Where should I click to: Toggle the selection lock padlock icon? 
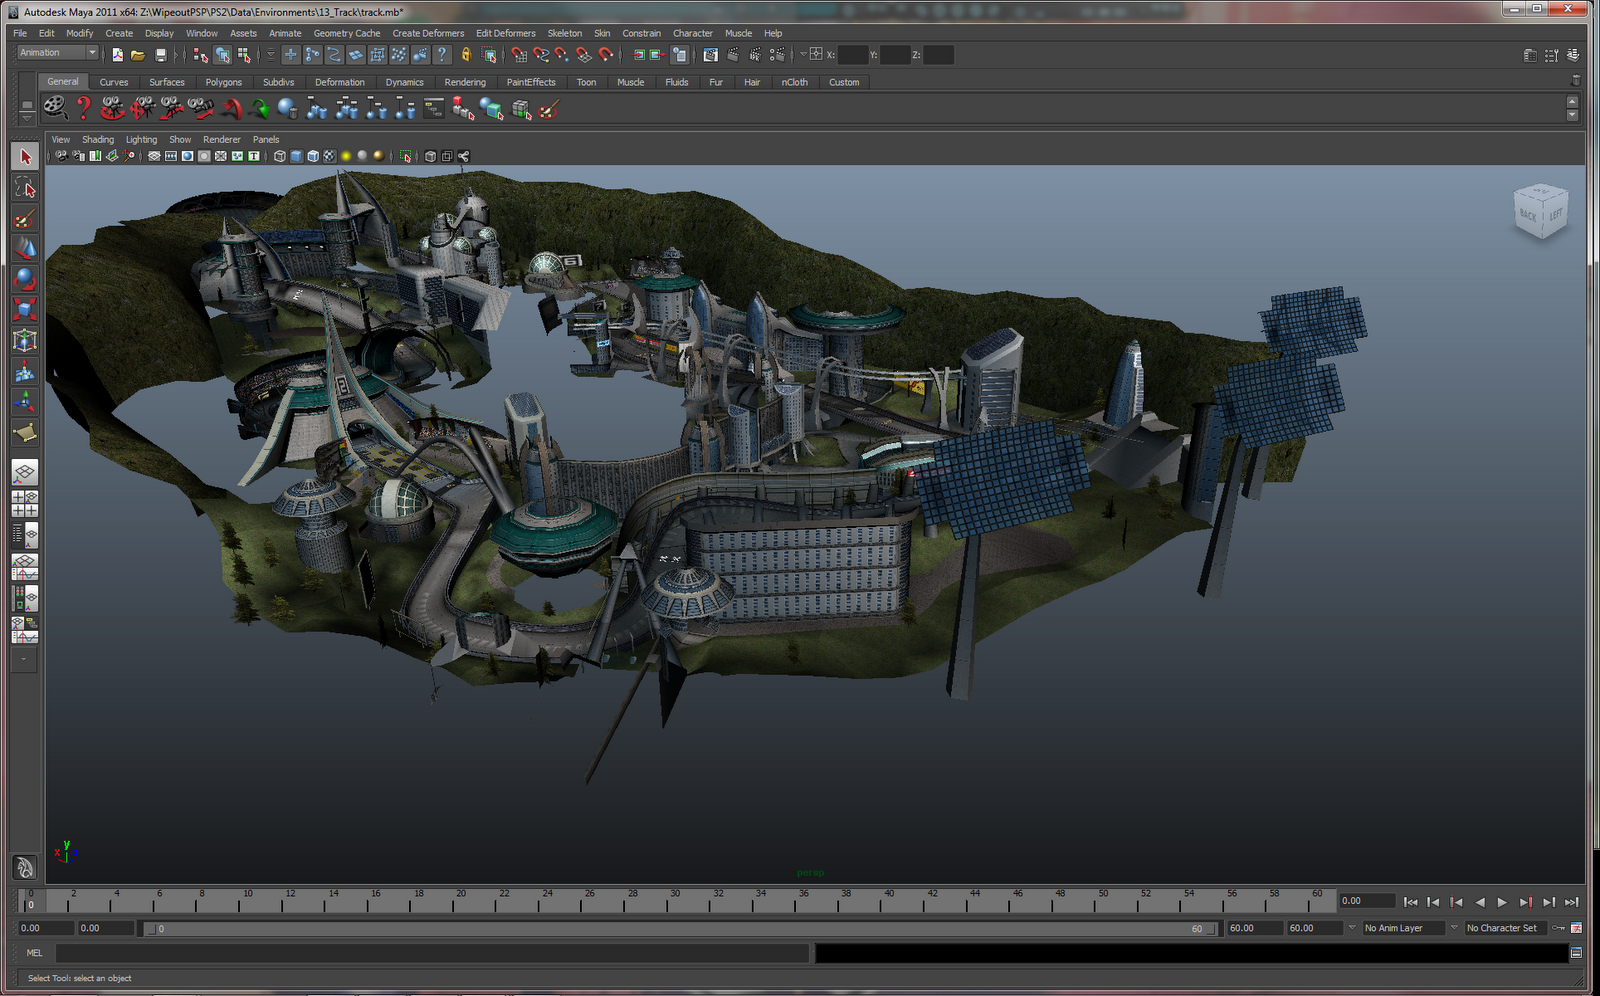pyautogui.click(x=466, y=55)
